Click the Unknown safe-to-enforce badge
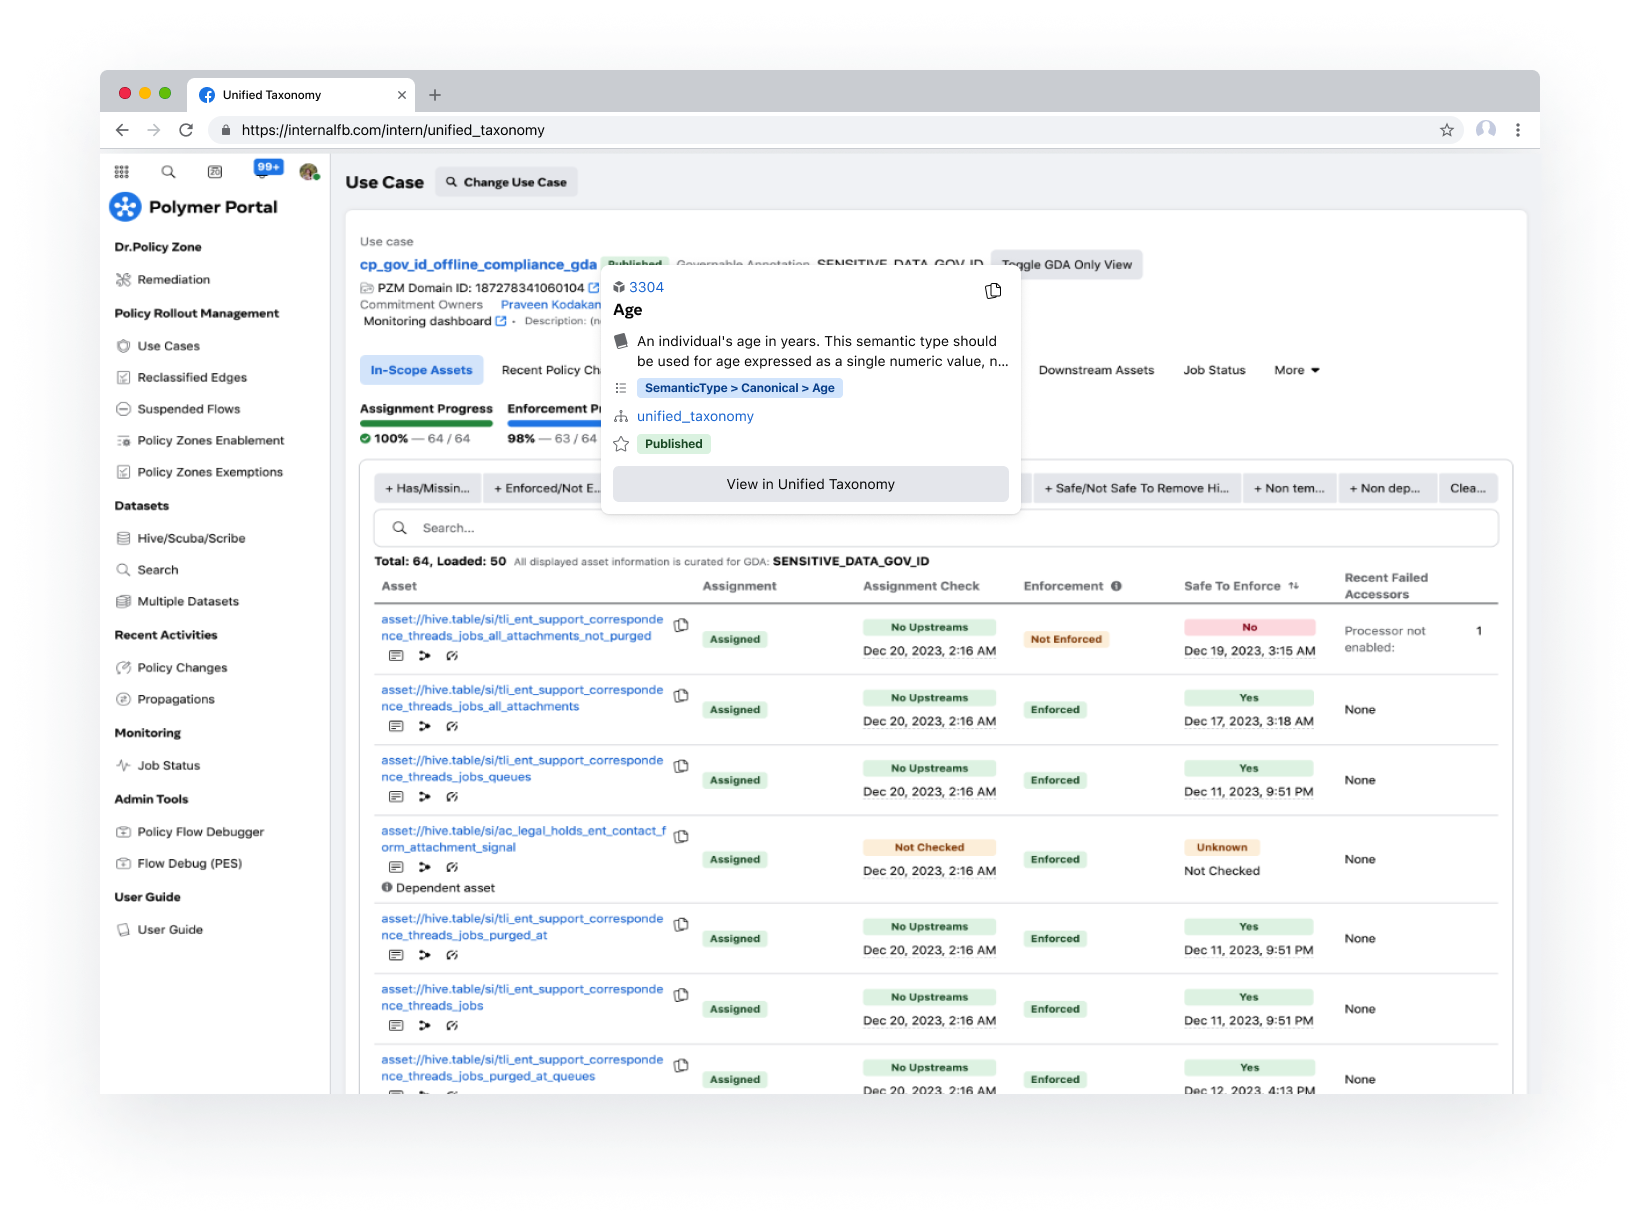Image resolution: width=1642 pixels, height=1224 pixels. pos(1222,847)
